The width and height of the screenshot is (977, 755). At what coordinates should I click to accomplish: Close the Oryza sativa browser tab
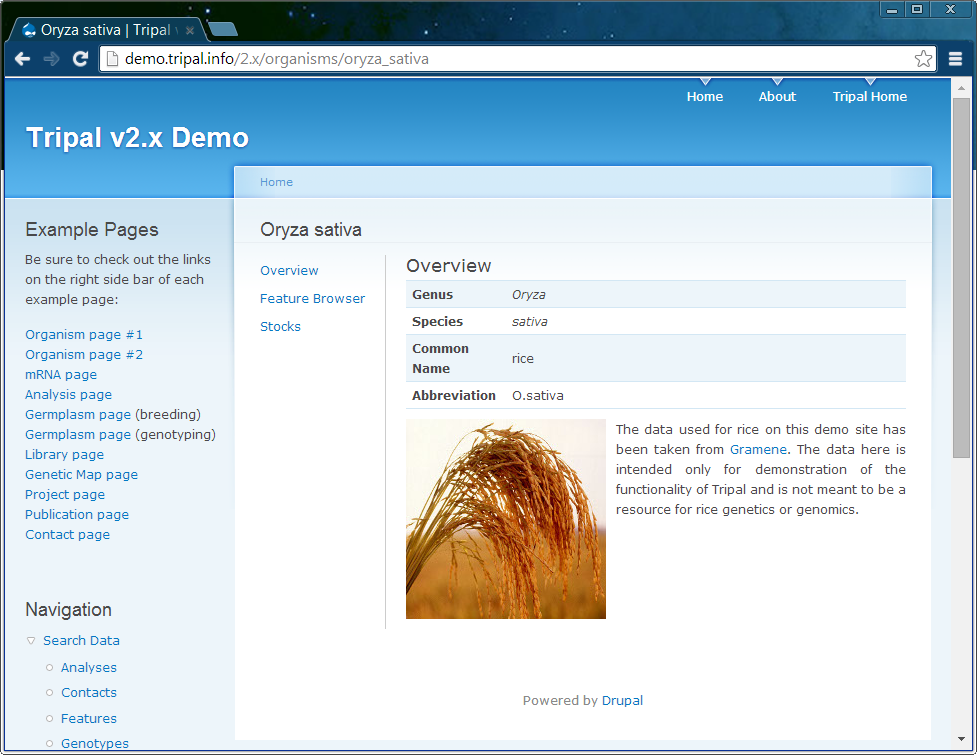[x=190, y=30]
